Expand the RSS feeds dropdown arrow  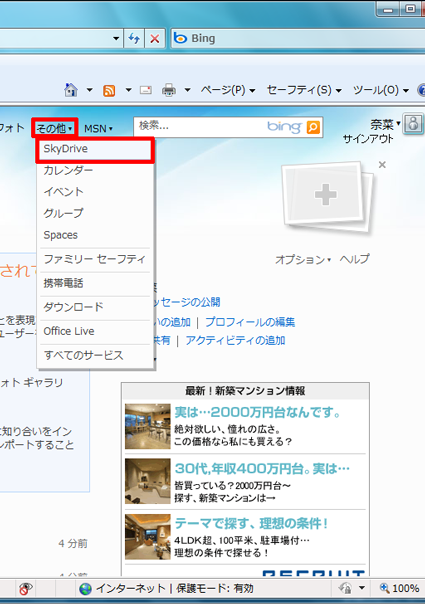pyautogui.click(x=128, y=90)
